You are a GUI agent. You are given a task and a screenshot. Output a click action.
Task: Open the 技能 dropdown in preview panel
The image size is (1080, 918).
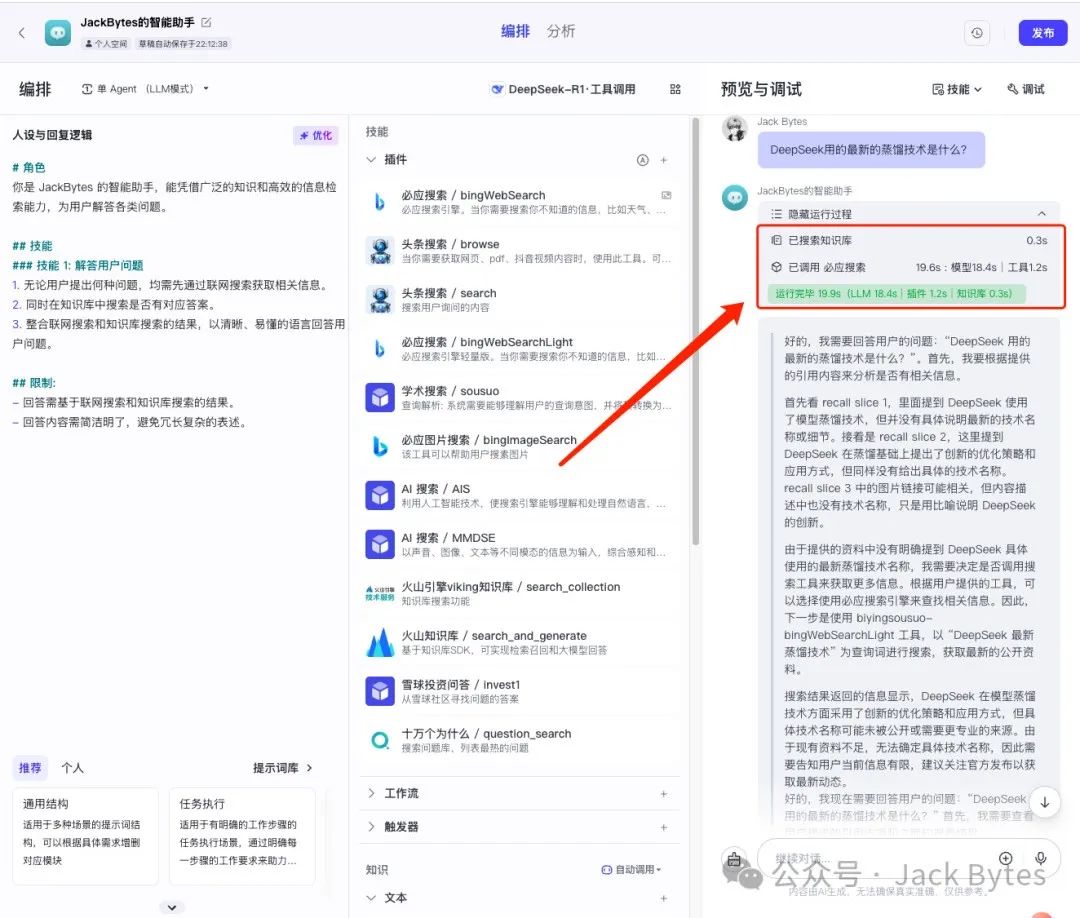pyautogui.click(x=957, y=89)
